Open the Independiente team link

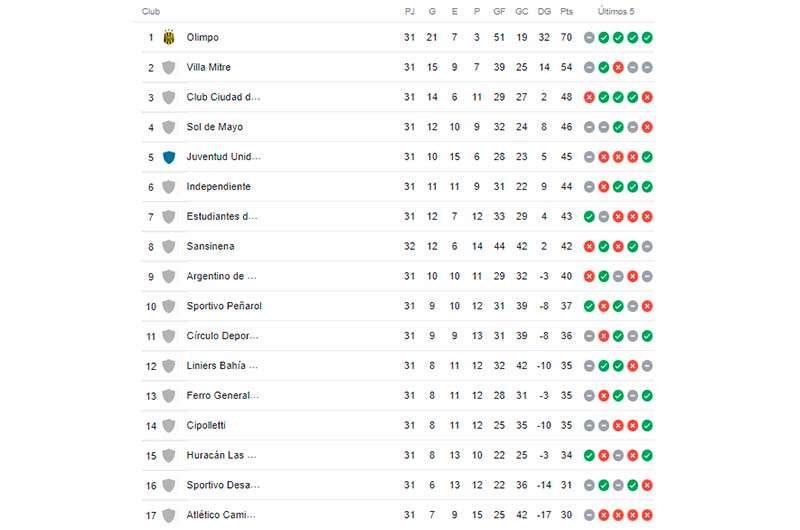(218, 187)
